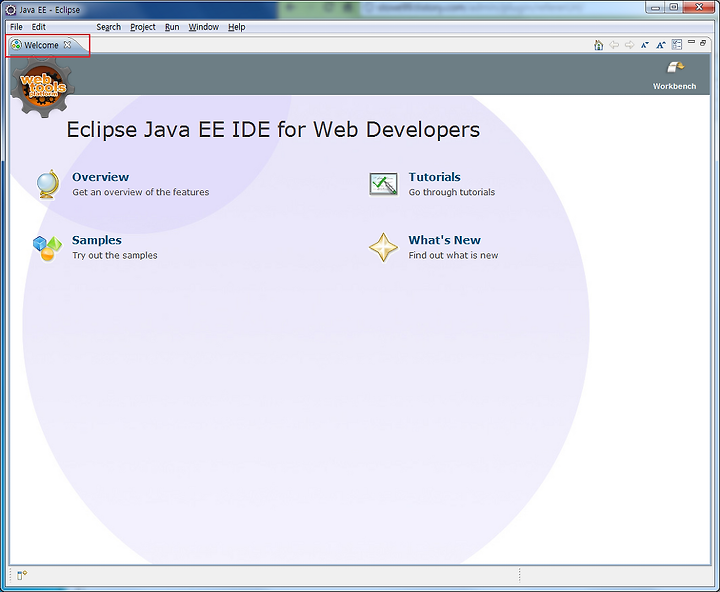Open the Overview link

point(101,177)
